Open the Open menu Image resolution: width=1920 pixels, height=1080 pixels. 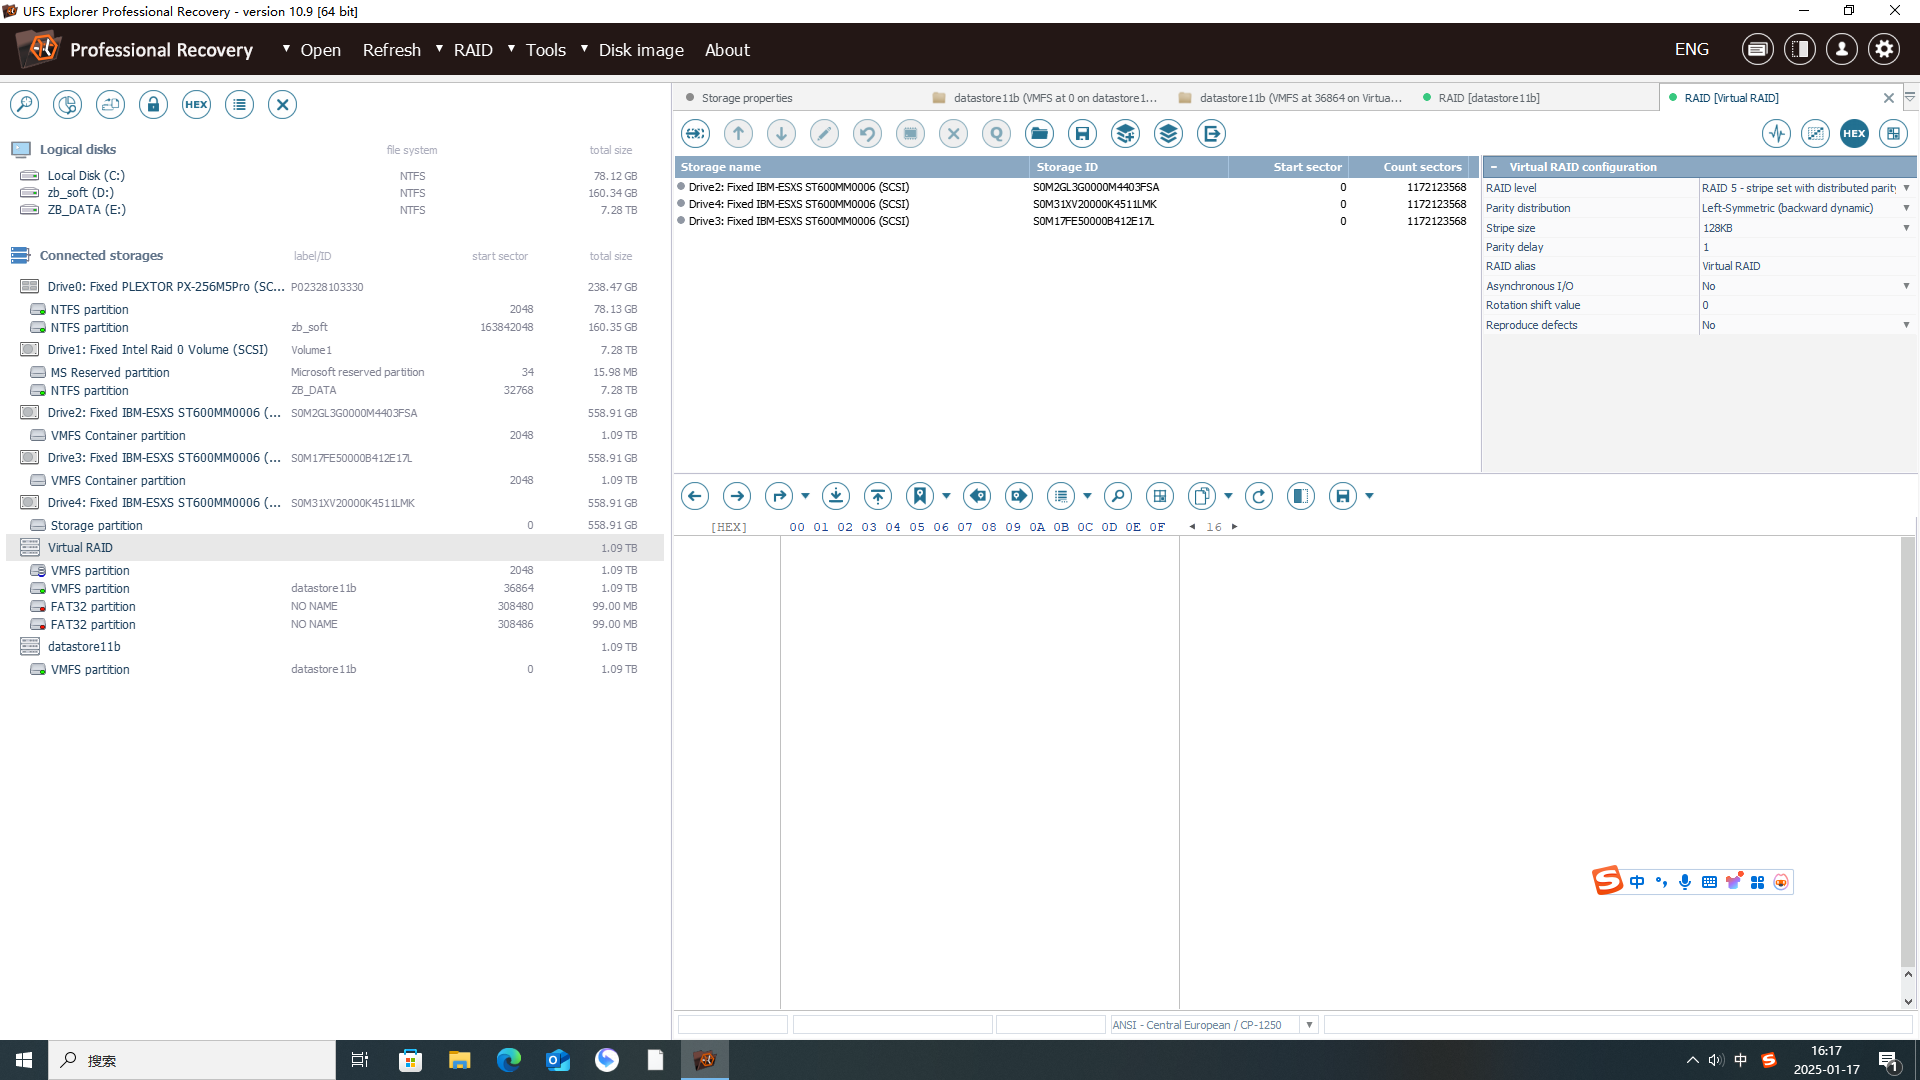(320, 50)
